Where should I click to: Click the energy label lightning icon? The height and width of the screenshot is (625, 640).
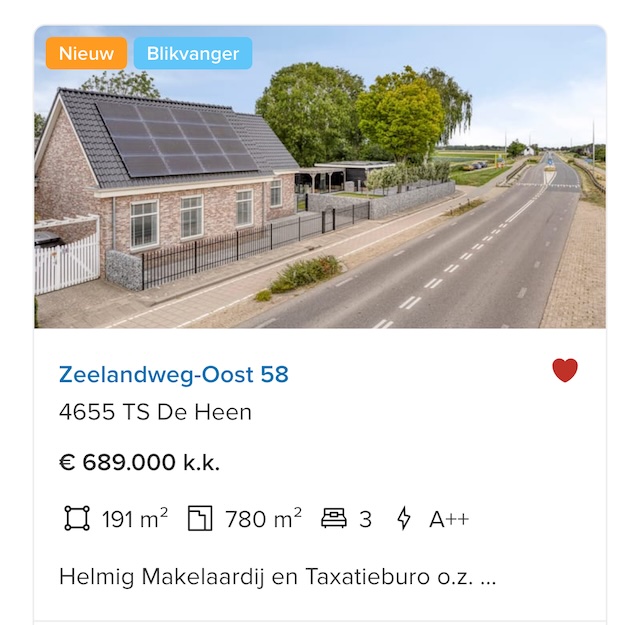coord(404,518)
